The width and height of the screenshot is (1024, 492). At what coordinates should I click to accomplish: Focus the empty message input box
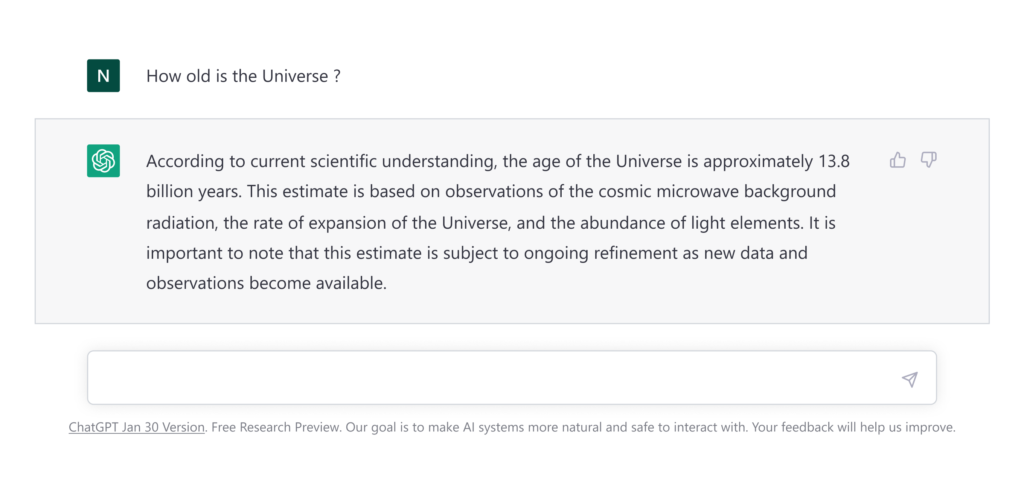click(512, 378)
